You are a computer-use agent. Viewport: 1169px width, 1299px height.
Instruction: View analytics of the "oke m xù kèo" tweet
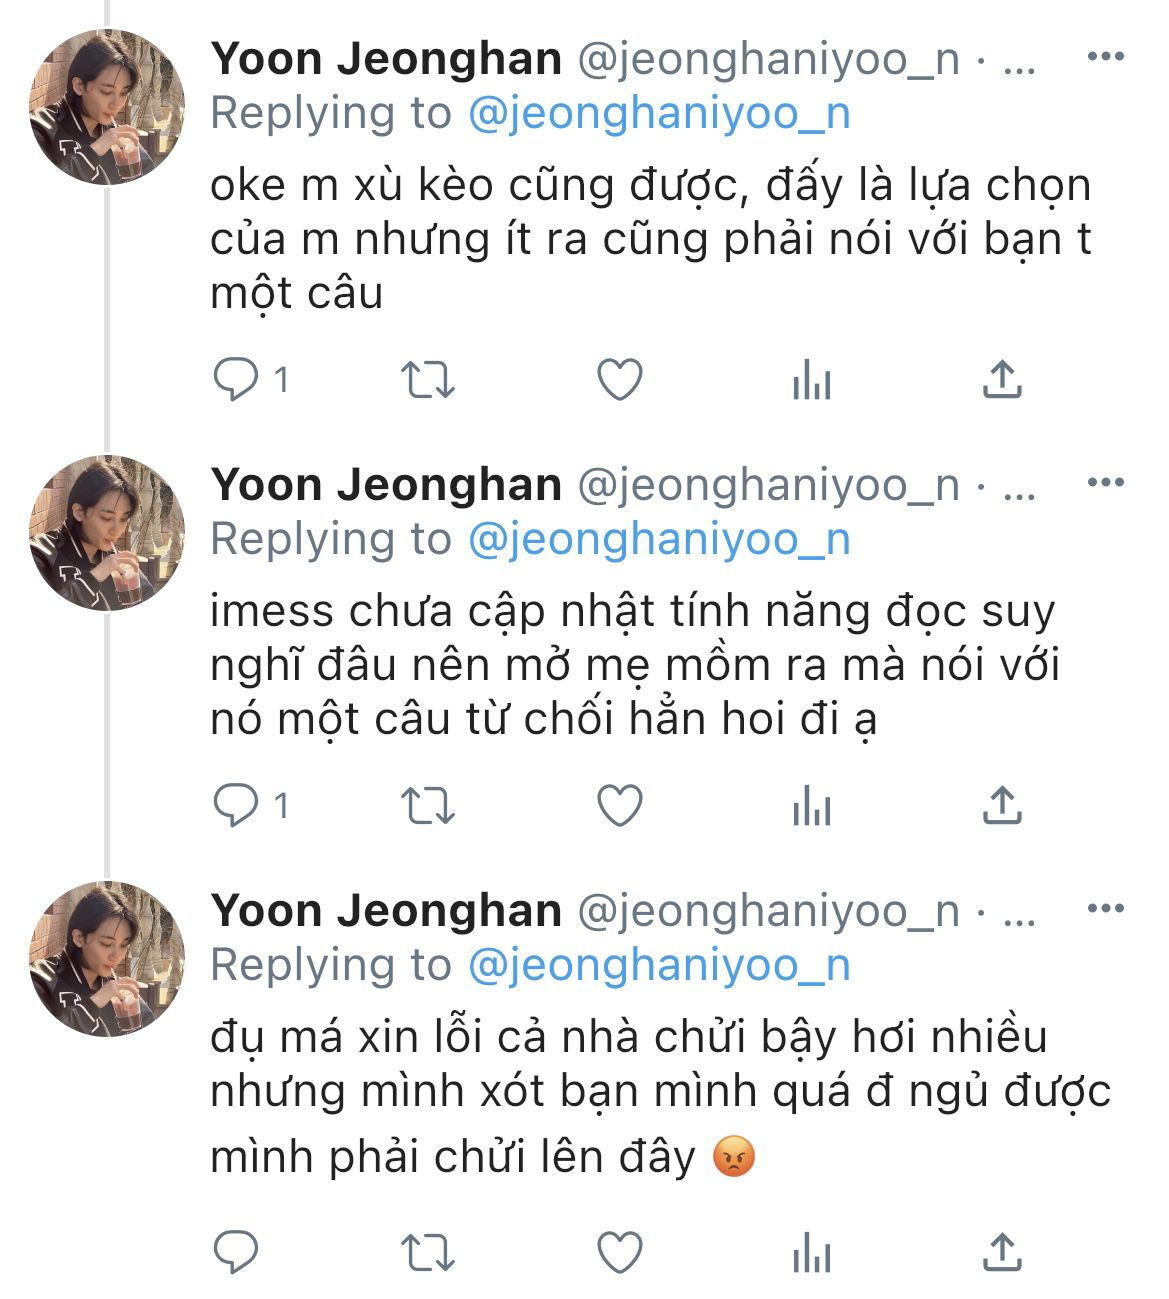811,380
